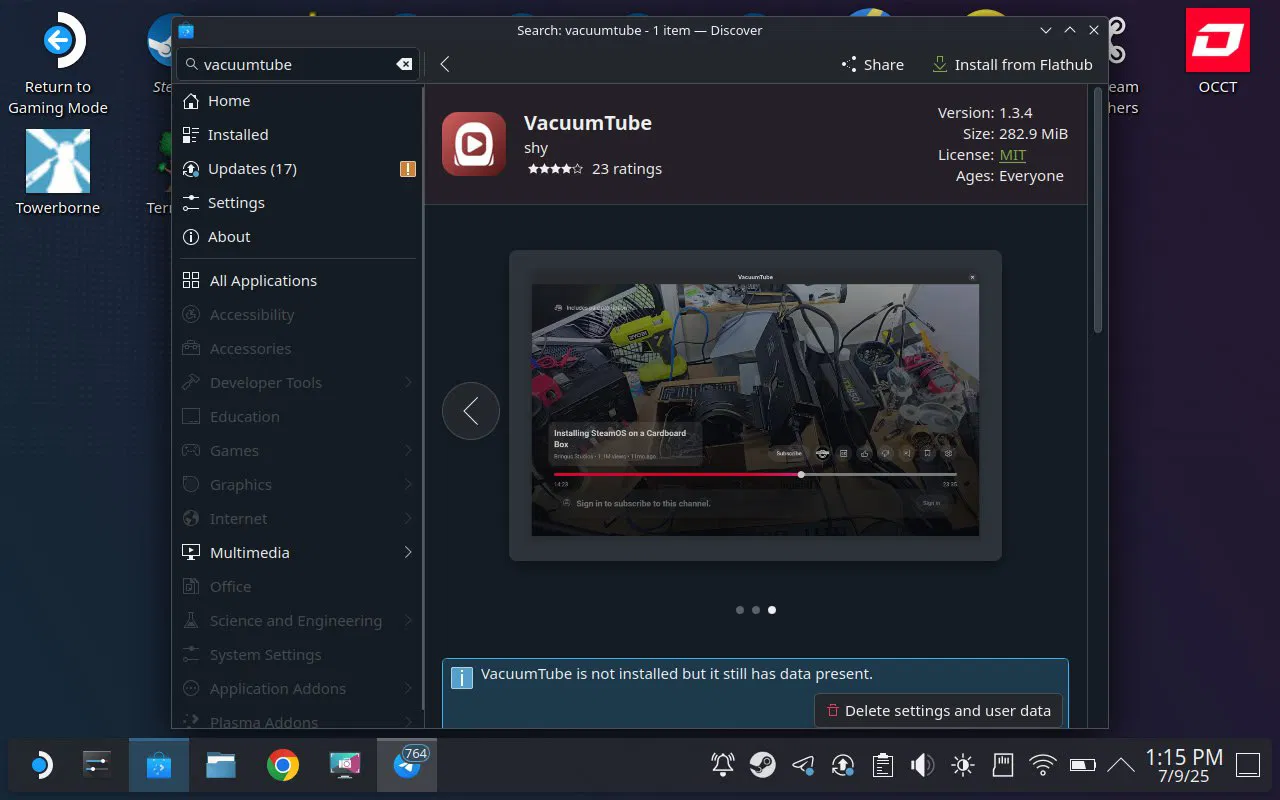
Task: Expand the Graphics category arrow
Action: [x=408, y=485]
